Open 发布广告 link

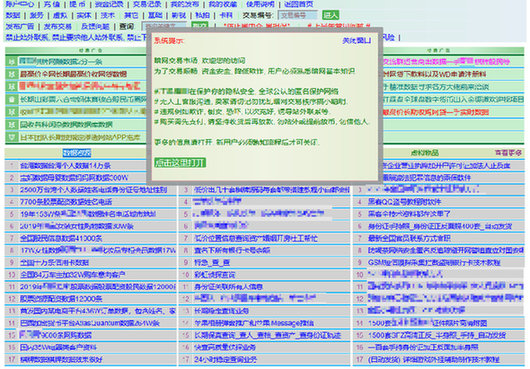(x=20, y=26)
